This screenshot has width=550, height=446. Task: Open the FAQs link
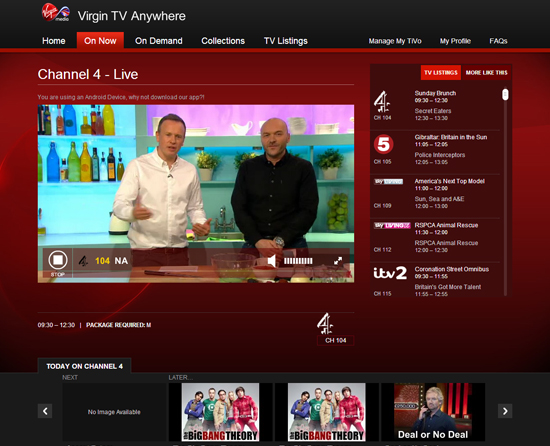point(498,41)
